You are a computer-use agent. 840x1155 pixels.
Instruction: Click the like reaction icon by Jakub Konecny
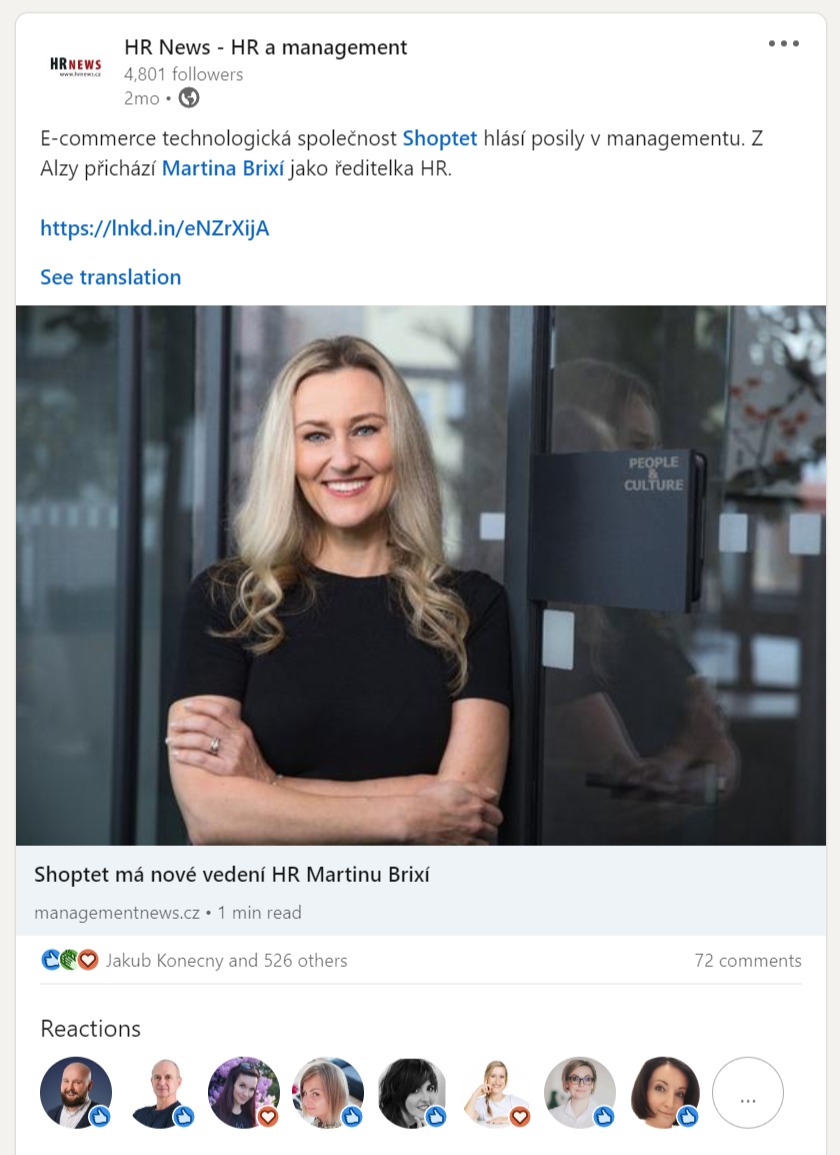tap(51, 960)
